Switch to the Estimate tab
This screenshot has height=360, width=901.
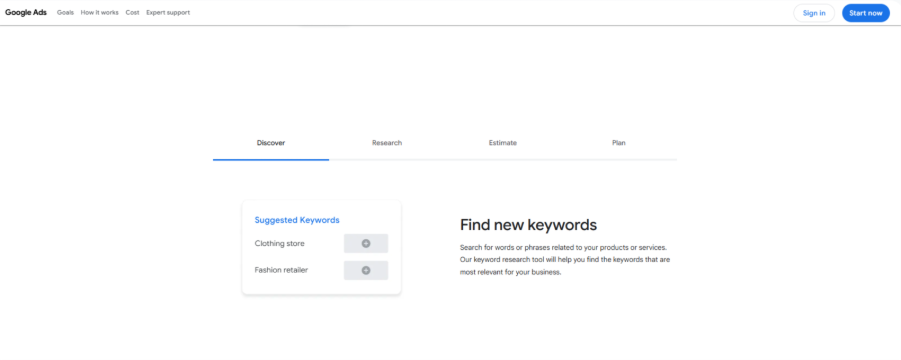click(x=503, y=143)
